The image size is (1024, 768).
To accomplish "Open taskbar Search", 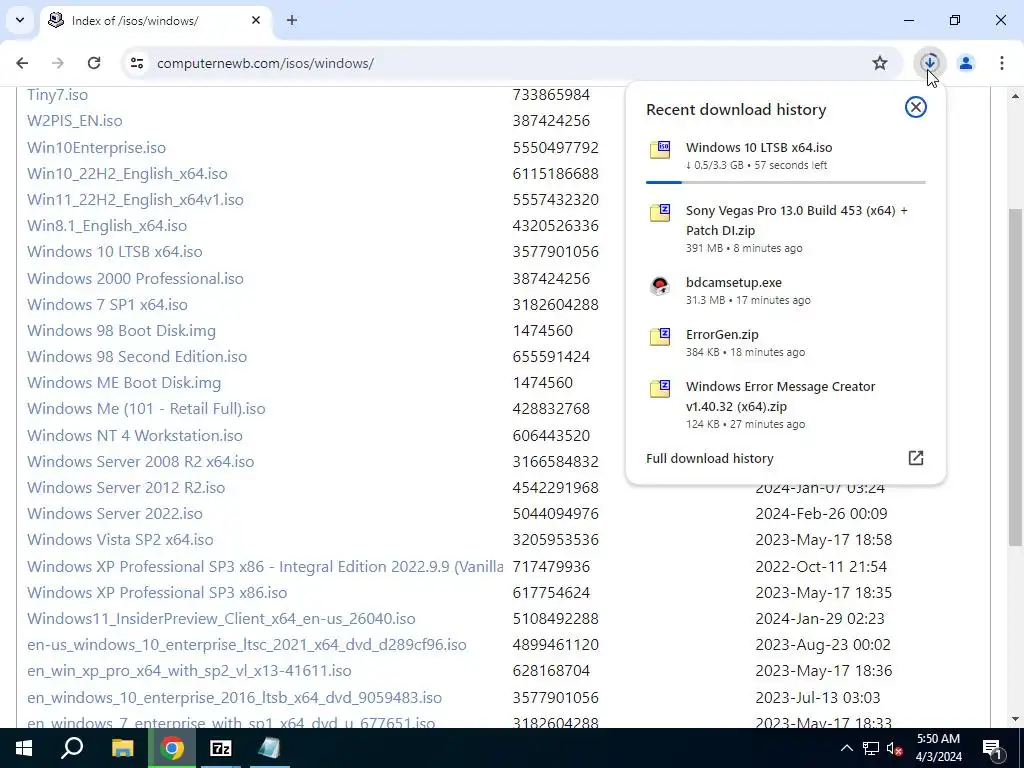I will (72, 748).
